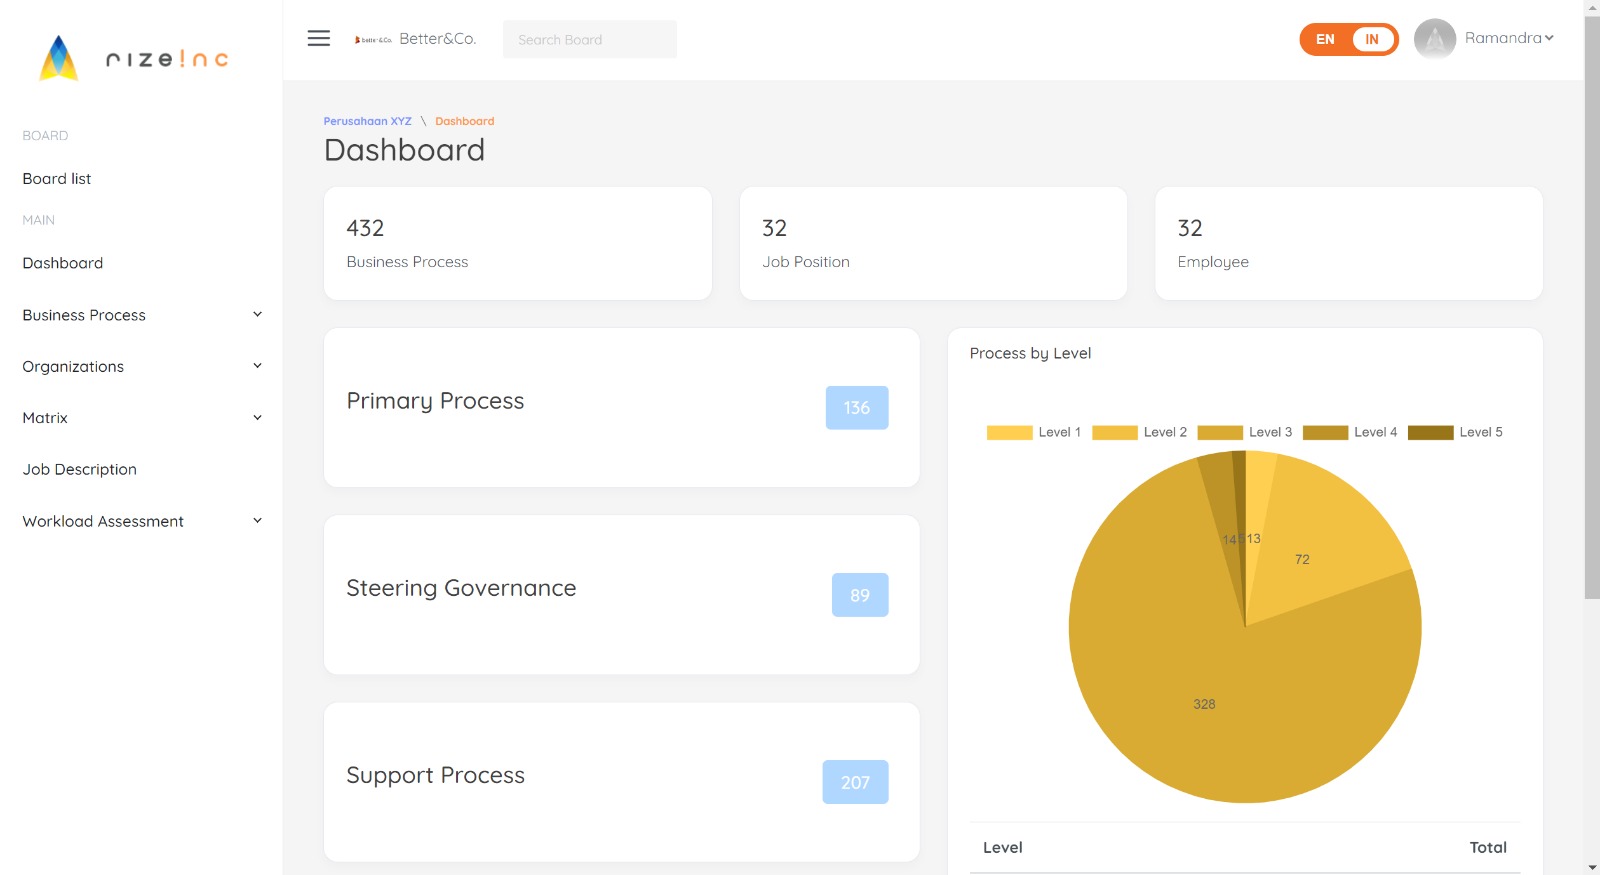The width and height of the screenshot is (1600, 875).
Task: Expand the Business Process menu
Action: pyautogui.click(x=141, y=315)
